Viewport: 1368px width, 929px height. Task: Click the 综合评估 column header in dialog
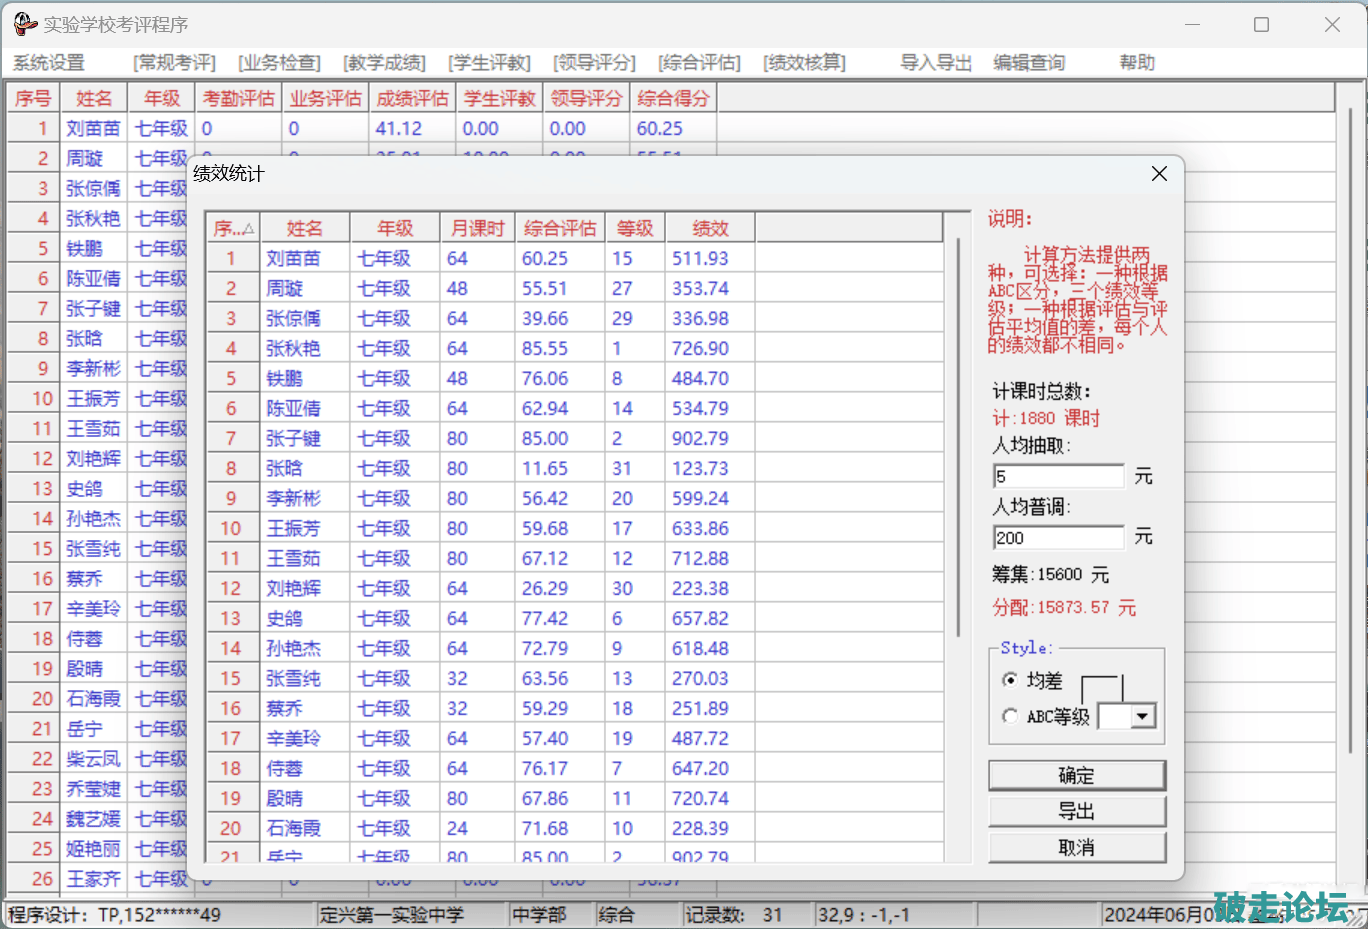click(x=559, y=229)
